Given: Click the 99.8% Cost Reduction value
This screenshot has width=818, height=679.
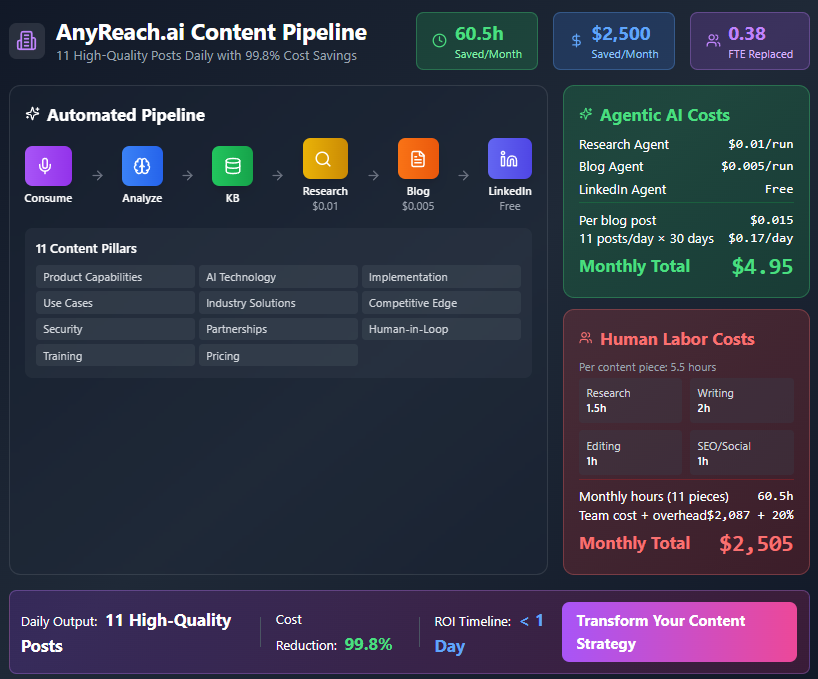Looking at the screenshot, I should click(x=368, y=645).
